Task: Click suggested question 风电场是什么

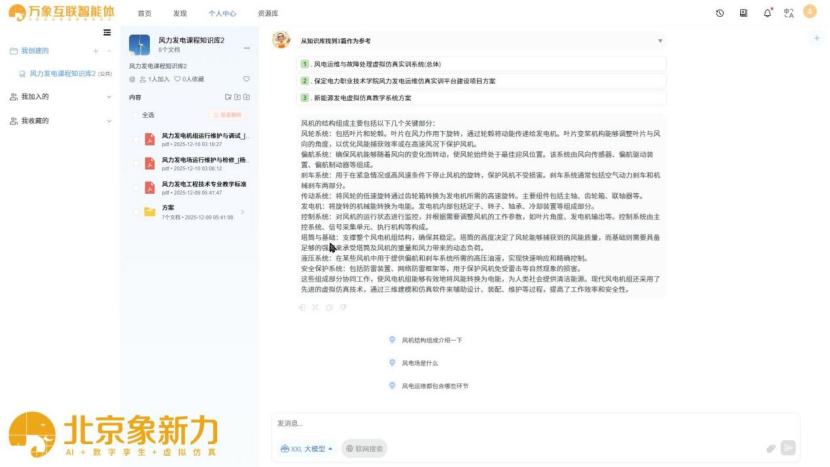Action: click(x=420, y=363)
